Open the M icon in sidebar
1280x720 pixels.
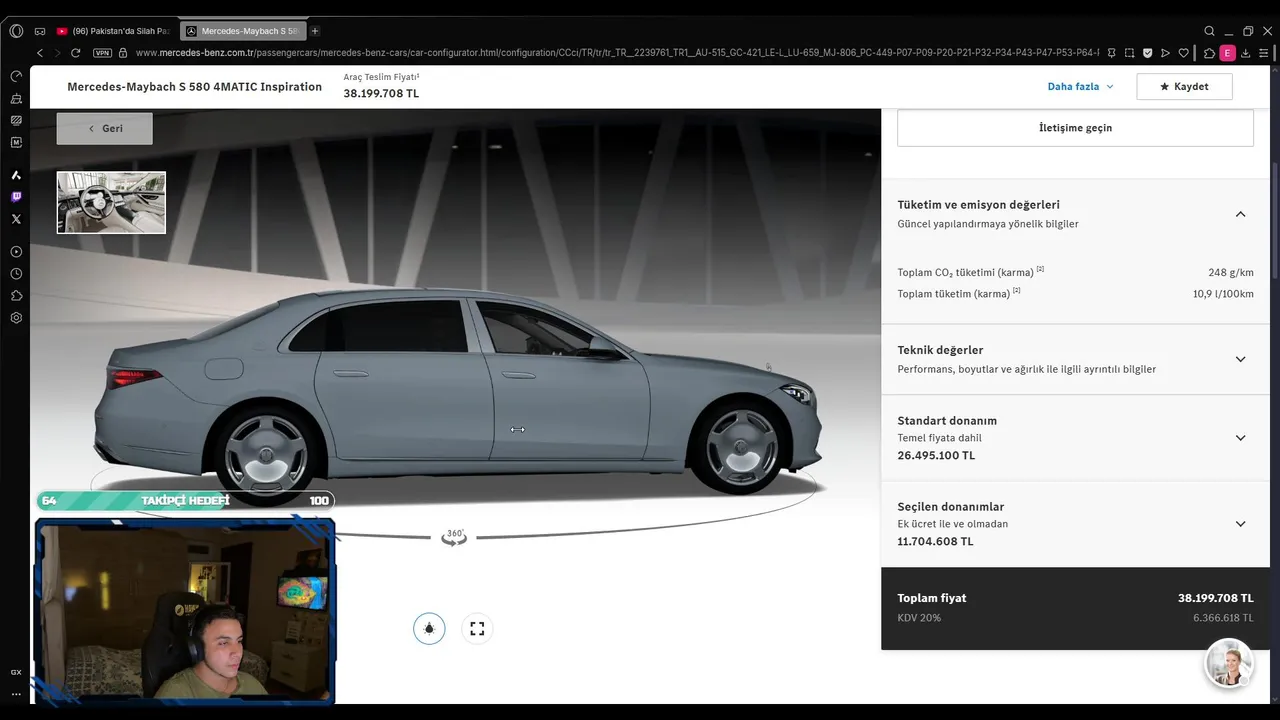16,142
